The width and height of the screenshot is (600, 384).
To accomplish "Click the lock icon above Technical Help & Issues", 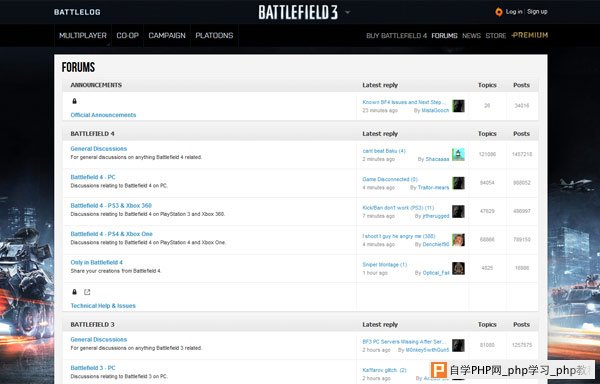I will pyautogui.click(x=75, y=292).
